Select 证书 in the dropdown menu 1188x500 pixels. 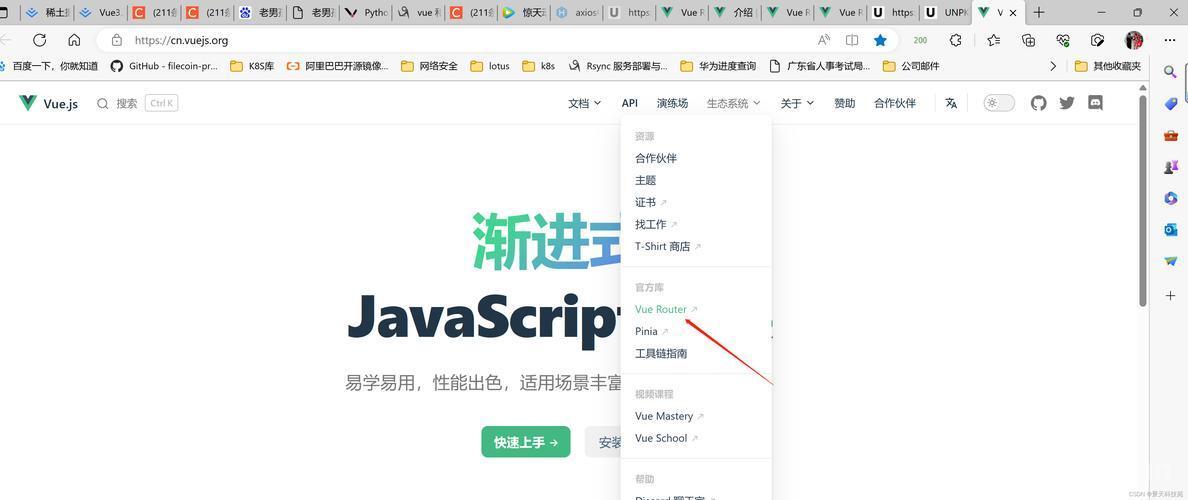(x=651, y=202)
